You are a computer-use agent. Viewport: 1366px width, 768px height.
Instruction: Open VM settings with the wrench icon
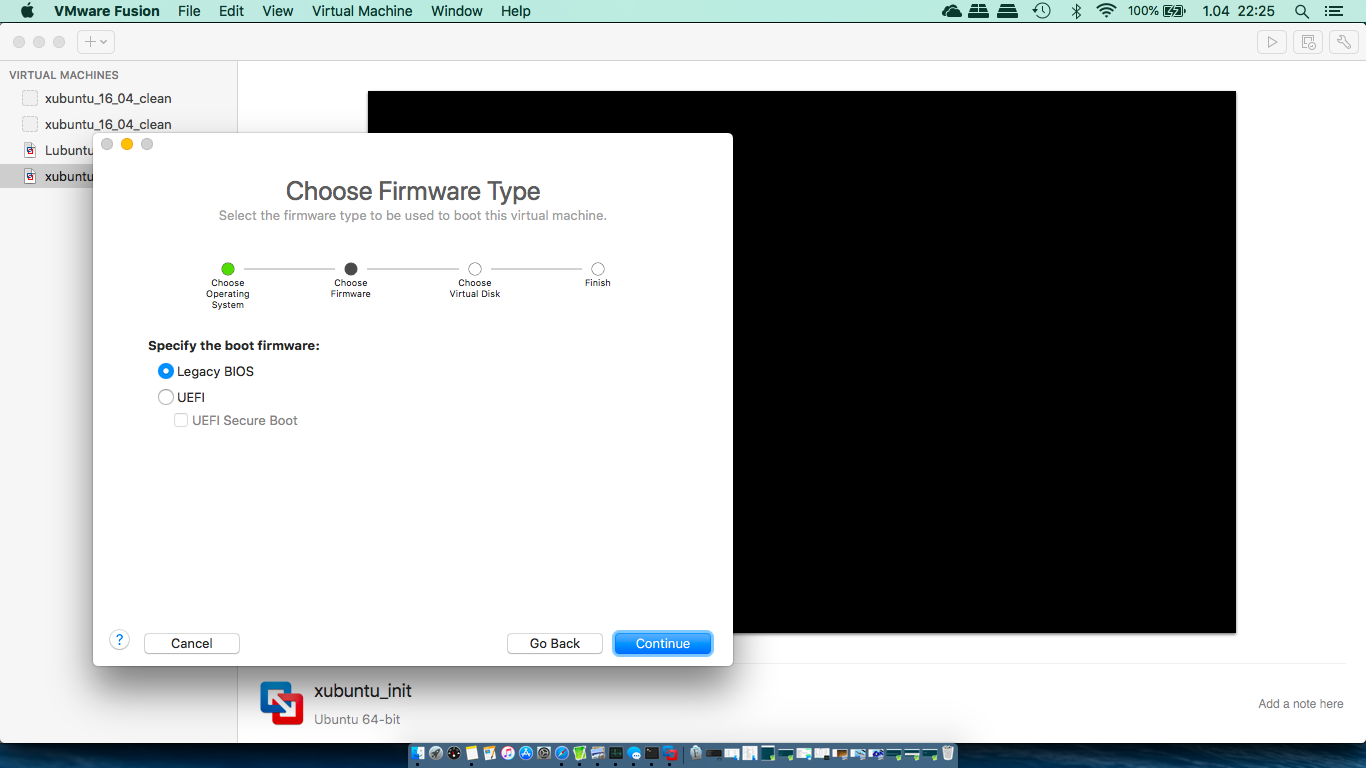1343,42
